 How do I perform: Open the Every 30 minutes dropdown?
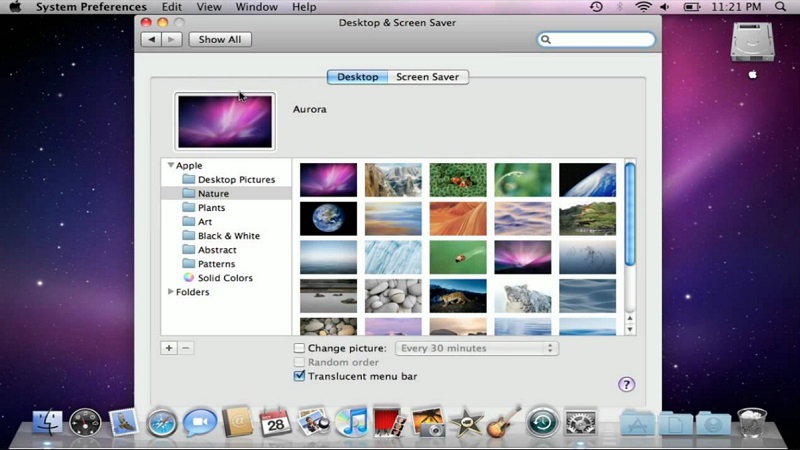coord(476,348)
